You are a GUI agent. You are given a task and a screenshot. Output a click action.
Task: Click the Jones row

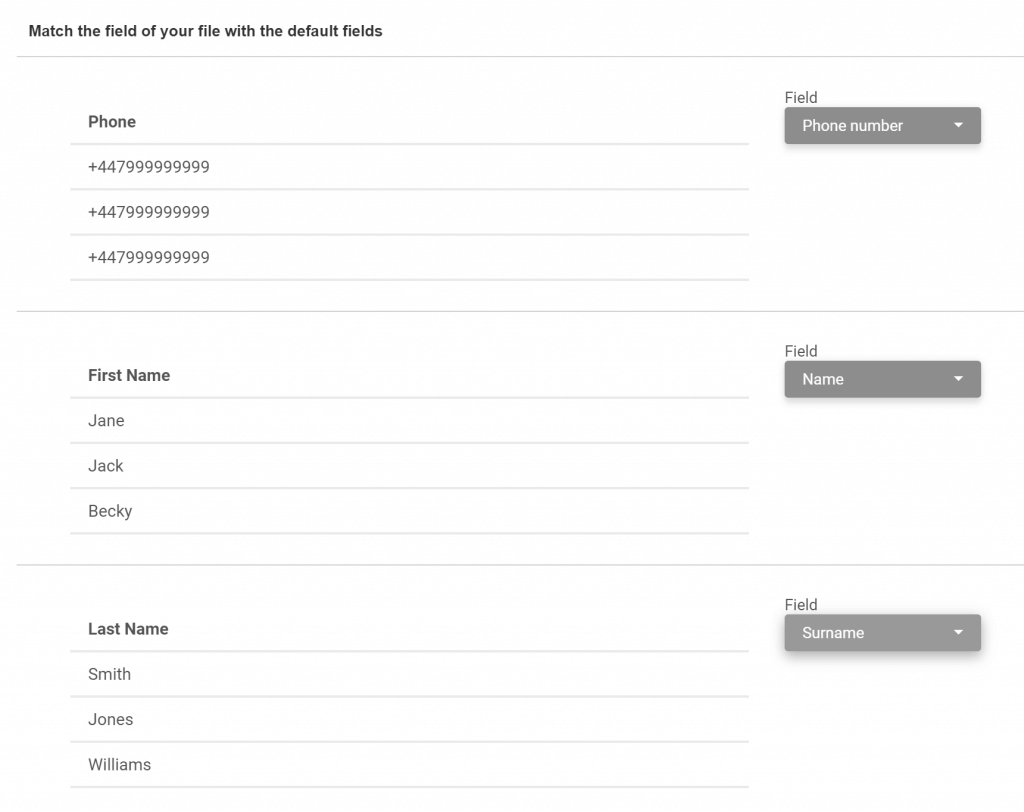coord(409,719)
